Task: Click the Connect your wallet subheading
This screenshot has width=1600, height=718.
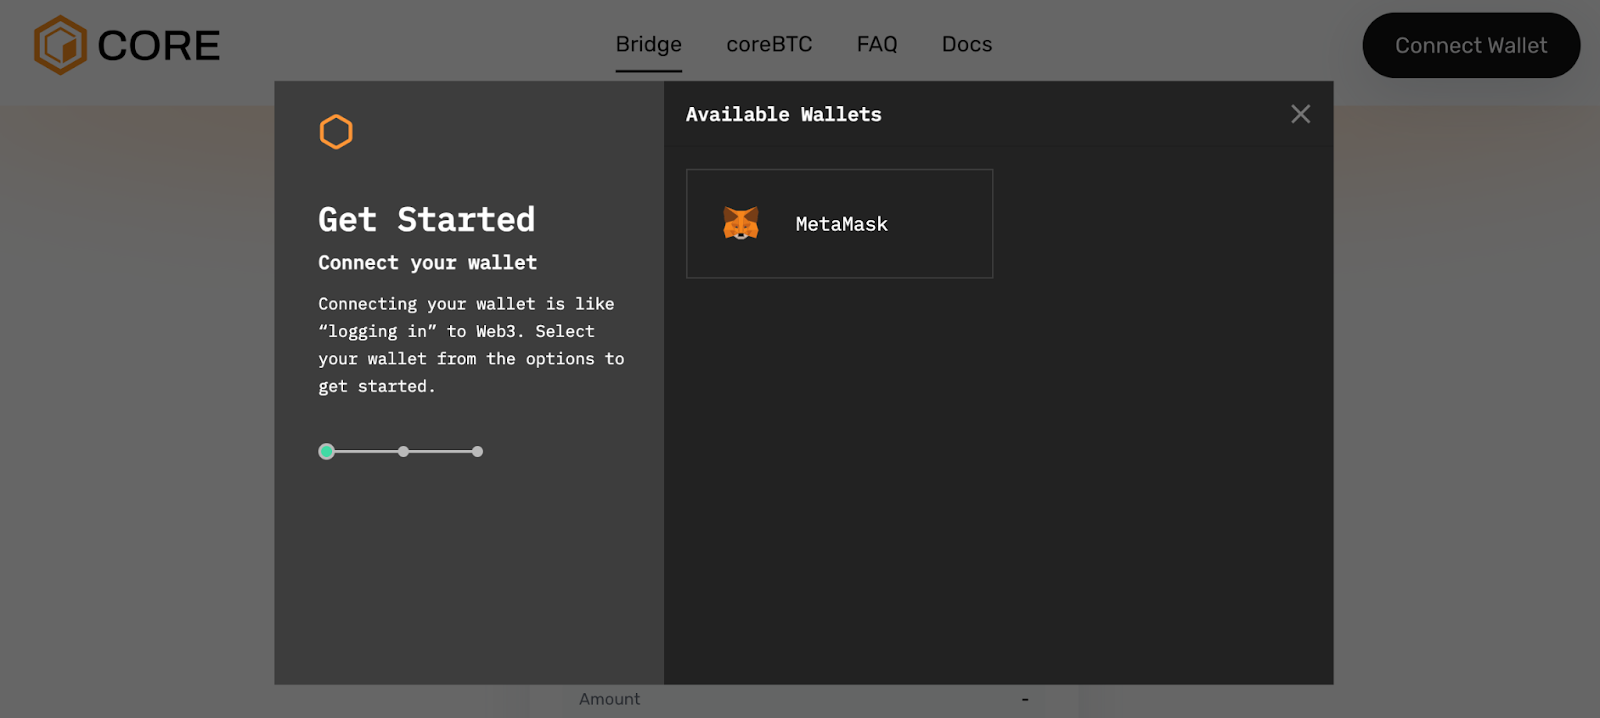Action: (x=427, y=263)
